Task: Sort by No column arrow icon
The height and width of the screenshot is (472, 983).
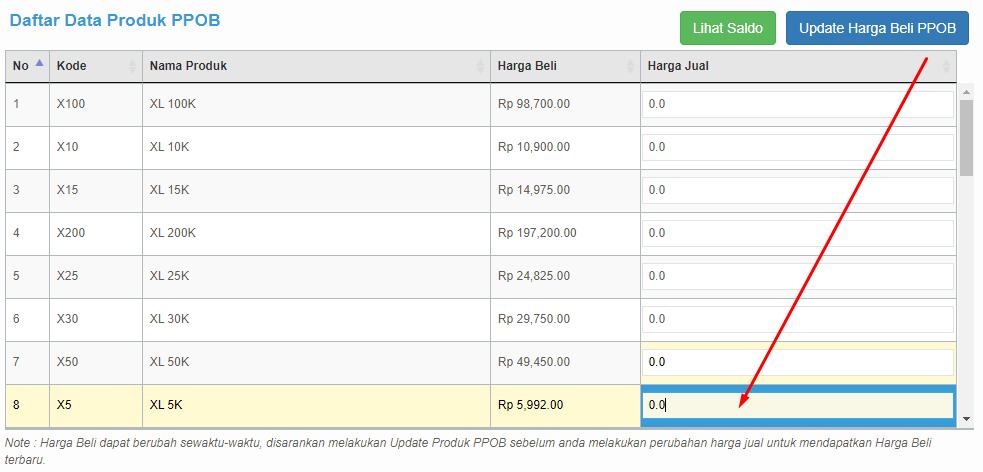Action: click(40, 63)
